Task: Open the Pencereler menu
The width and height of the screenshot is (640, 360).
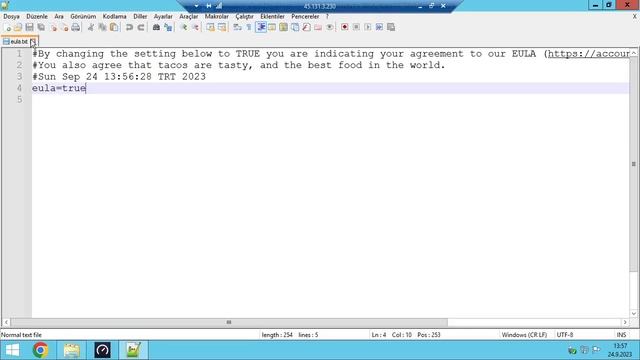Action: 305,17
